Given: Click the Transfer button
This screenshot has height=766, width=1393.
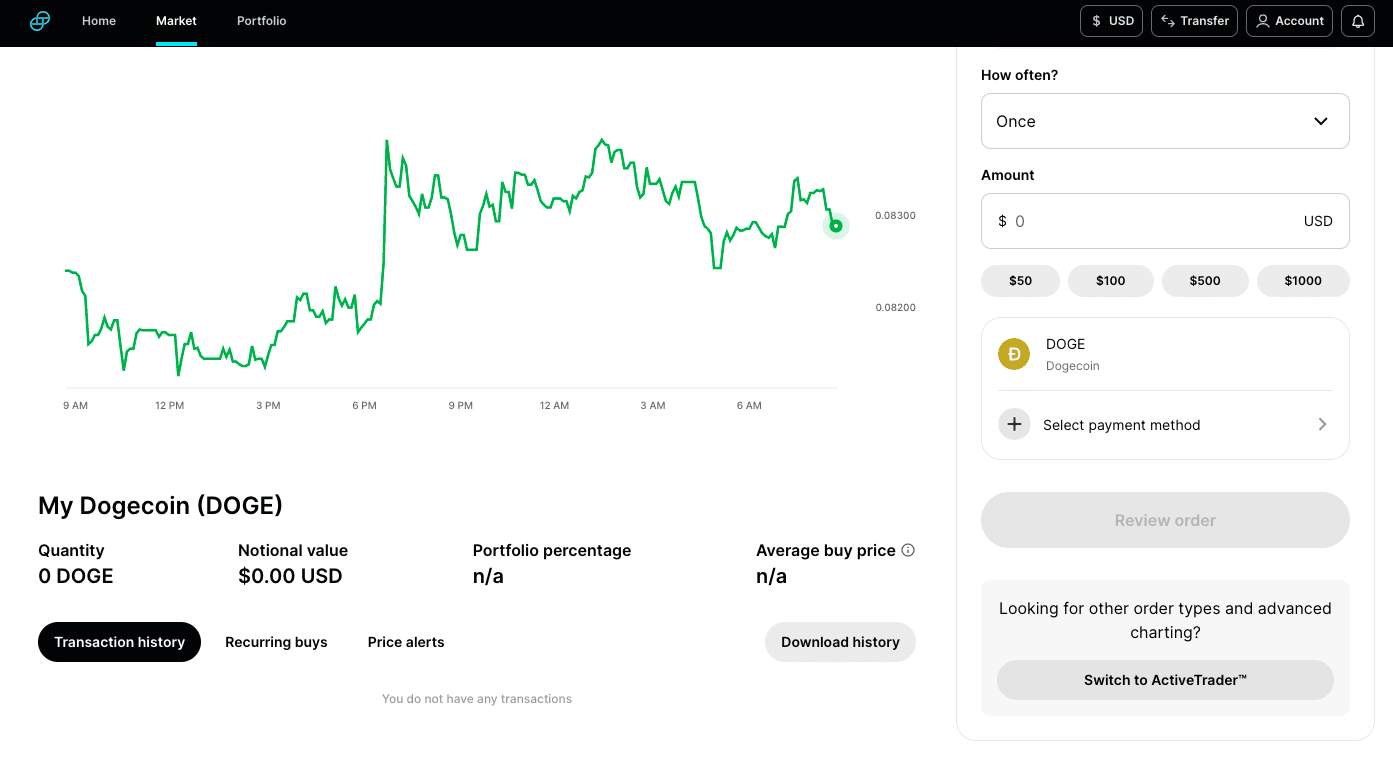Looking at the screenshot, I should (x=1195, y=21).
